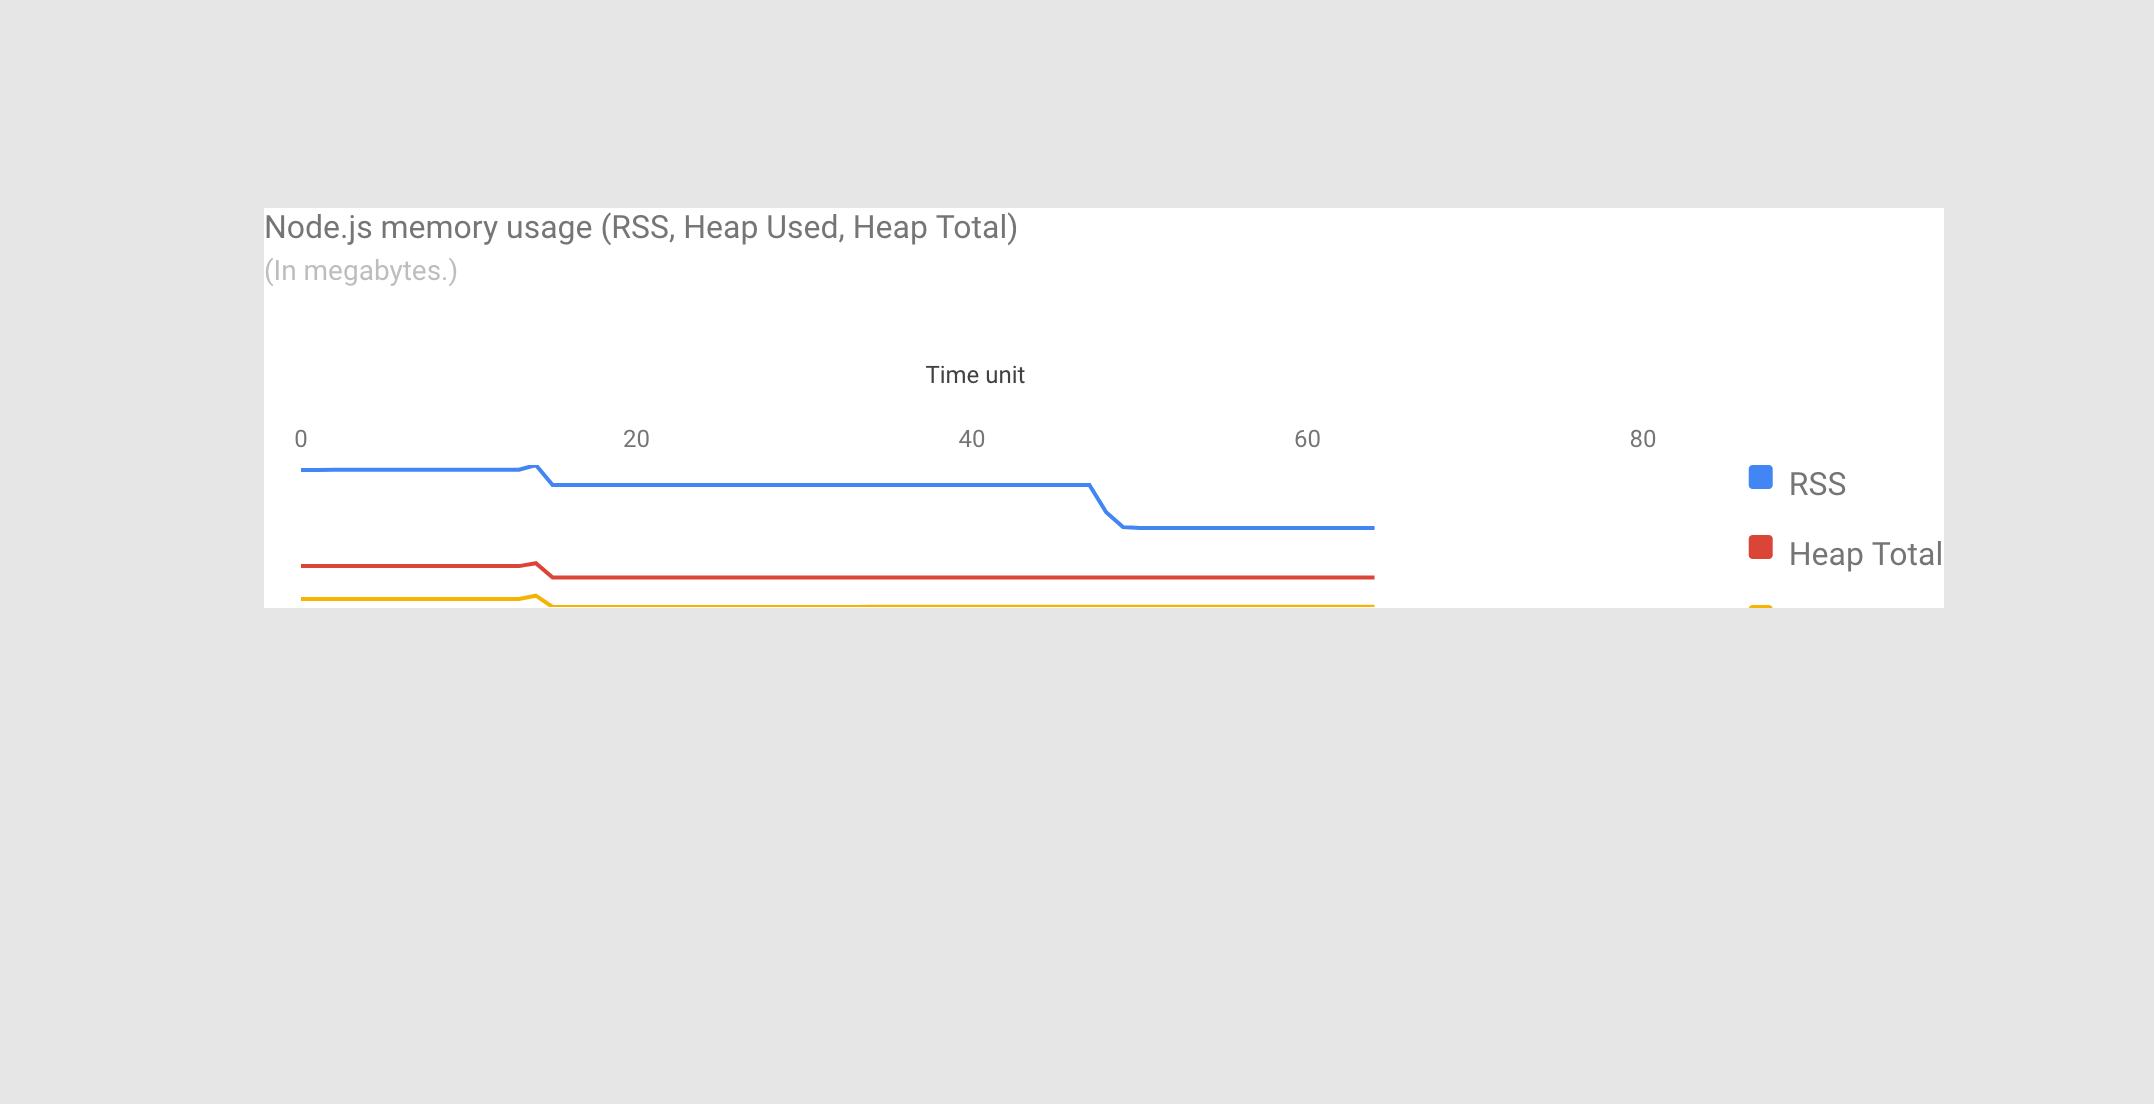Click the RSS line spike near time 14
The image size is (2154, 1104).
tap(535, 465)
